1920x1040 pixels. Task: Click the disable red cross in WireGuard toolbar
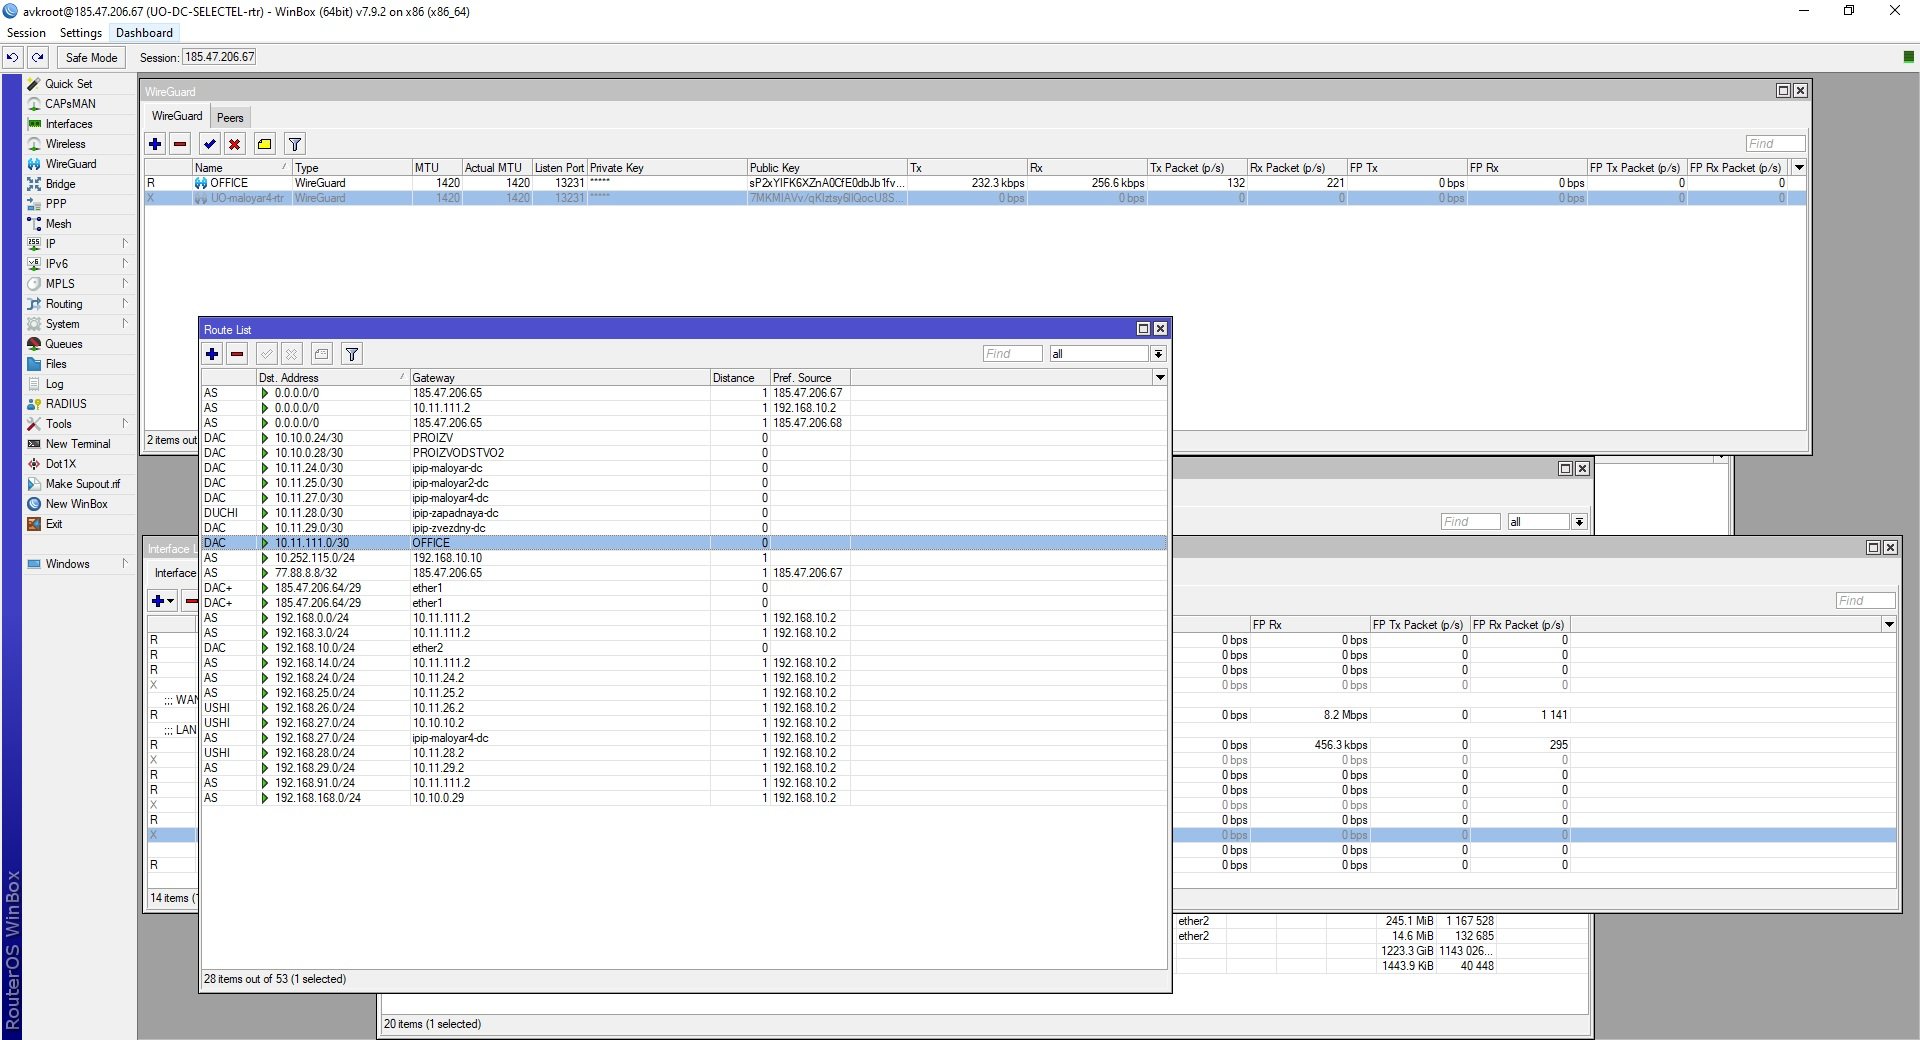point(234,144)
